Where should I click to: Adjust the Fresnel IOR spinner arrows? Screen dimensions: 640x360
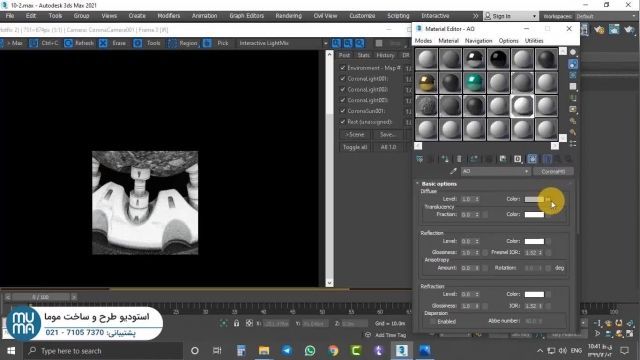(x=540, y=253)
